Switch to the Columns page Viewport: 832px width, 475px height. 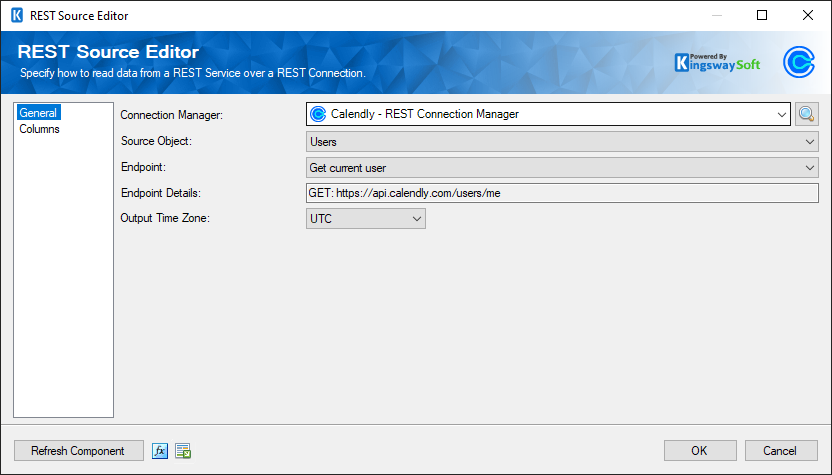click(39, 129)
